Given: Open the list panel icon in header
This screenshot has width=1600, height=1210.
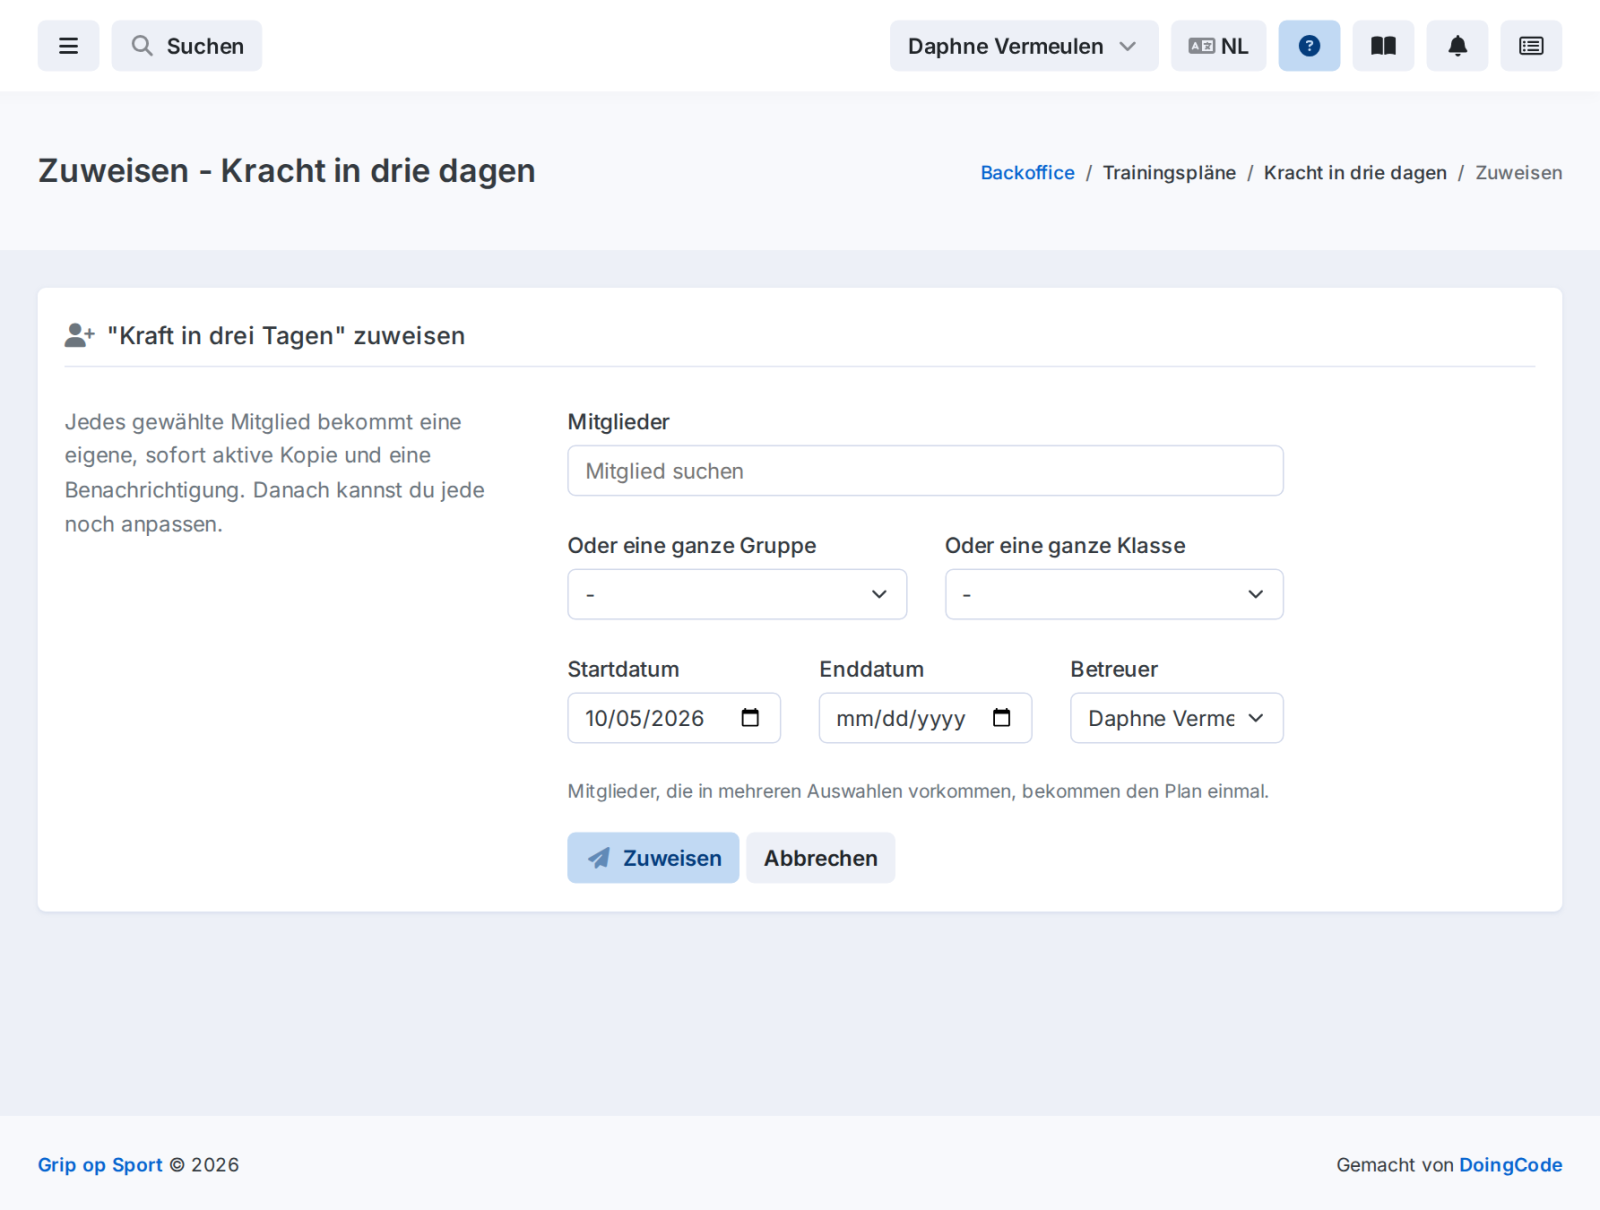Looking at the screenshot, I should click(1531, 46).
